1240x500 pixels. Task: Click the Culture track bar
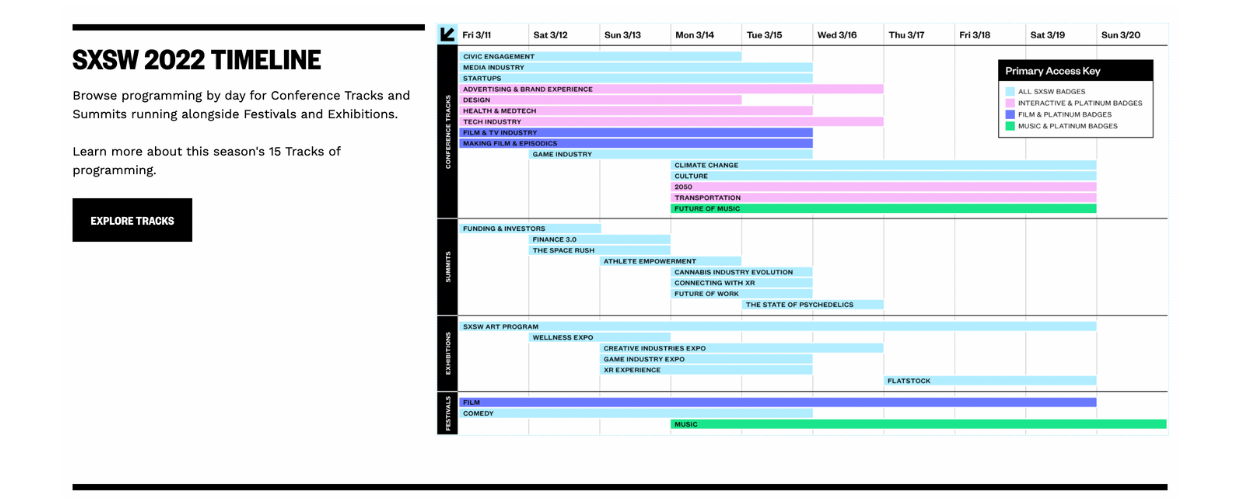pyautogui.click(x=884, y=176)
